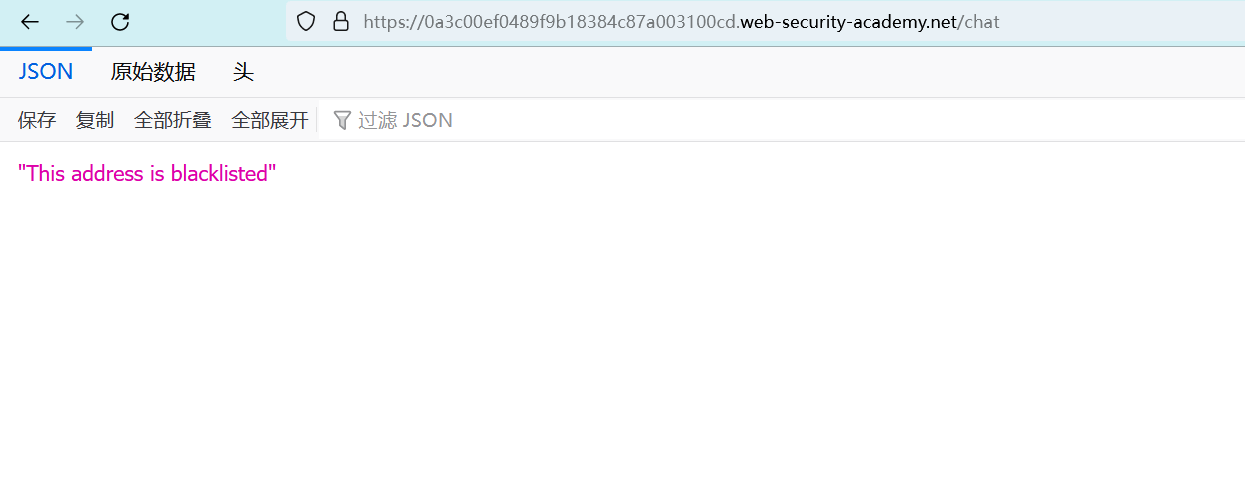Click the URL address bar

coord(1100,21)
